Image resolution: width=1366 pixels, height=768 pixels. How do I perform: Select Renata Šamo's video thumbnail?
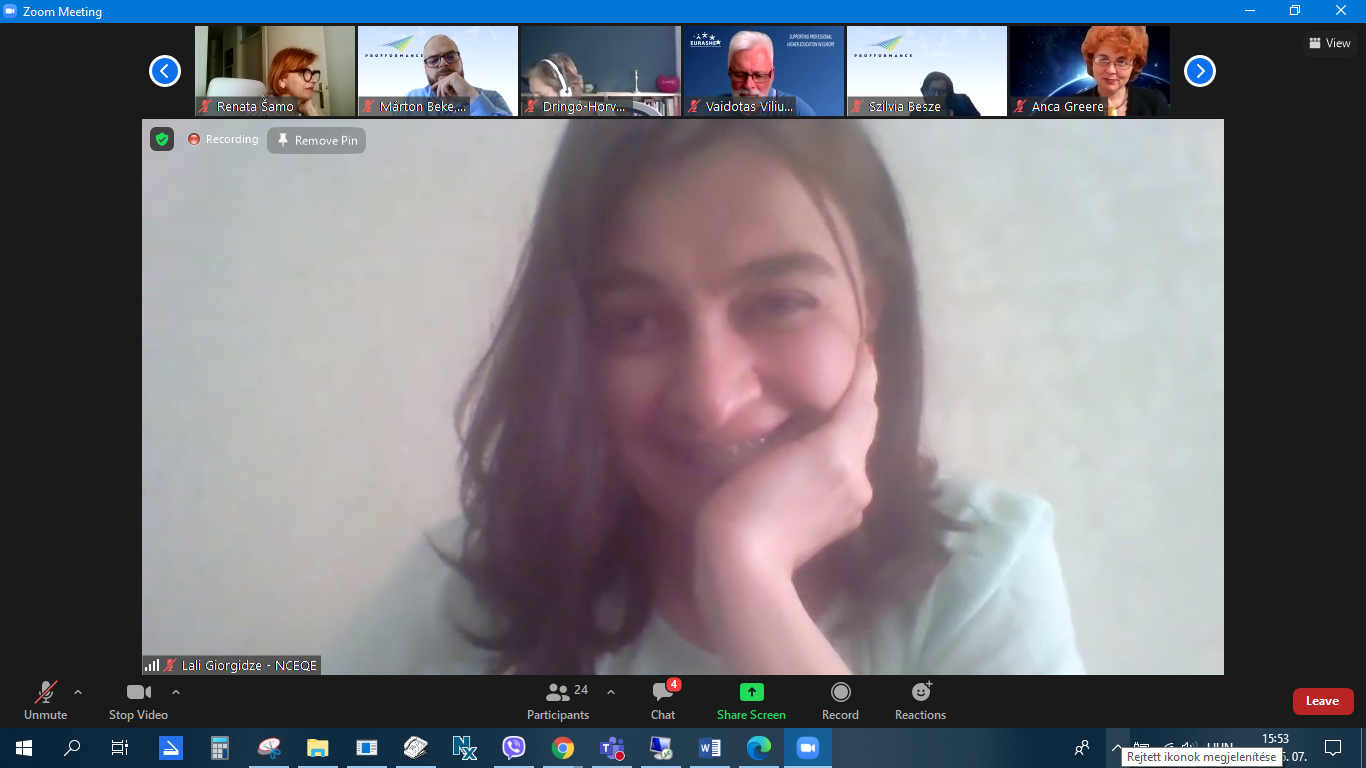tap(275, 71)
